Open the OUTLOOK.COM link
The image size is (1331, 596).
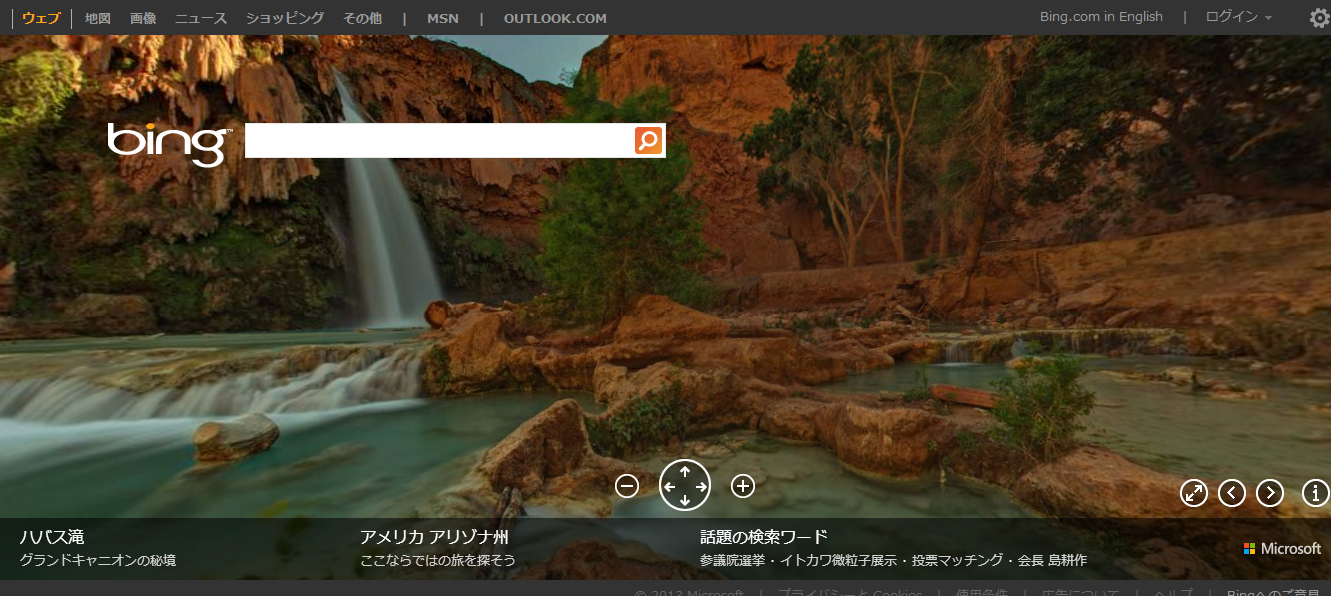coord(555,18)
